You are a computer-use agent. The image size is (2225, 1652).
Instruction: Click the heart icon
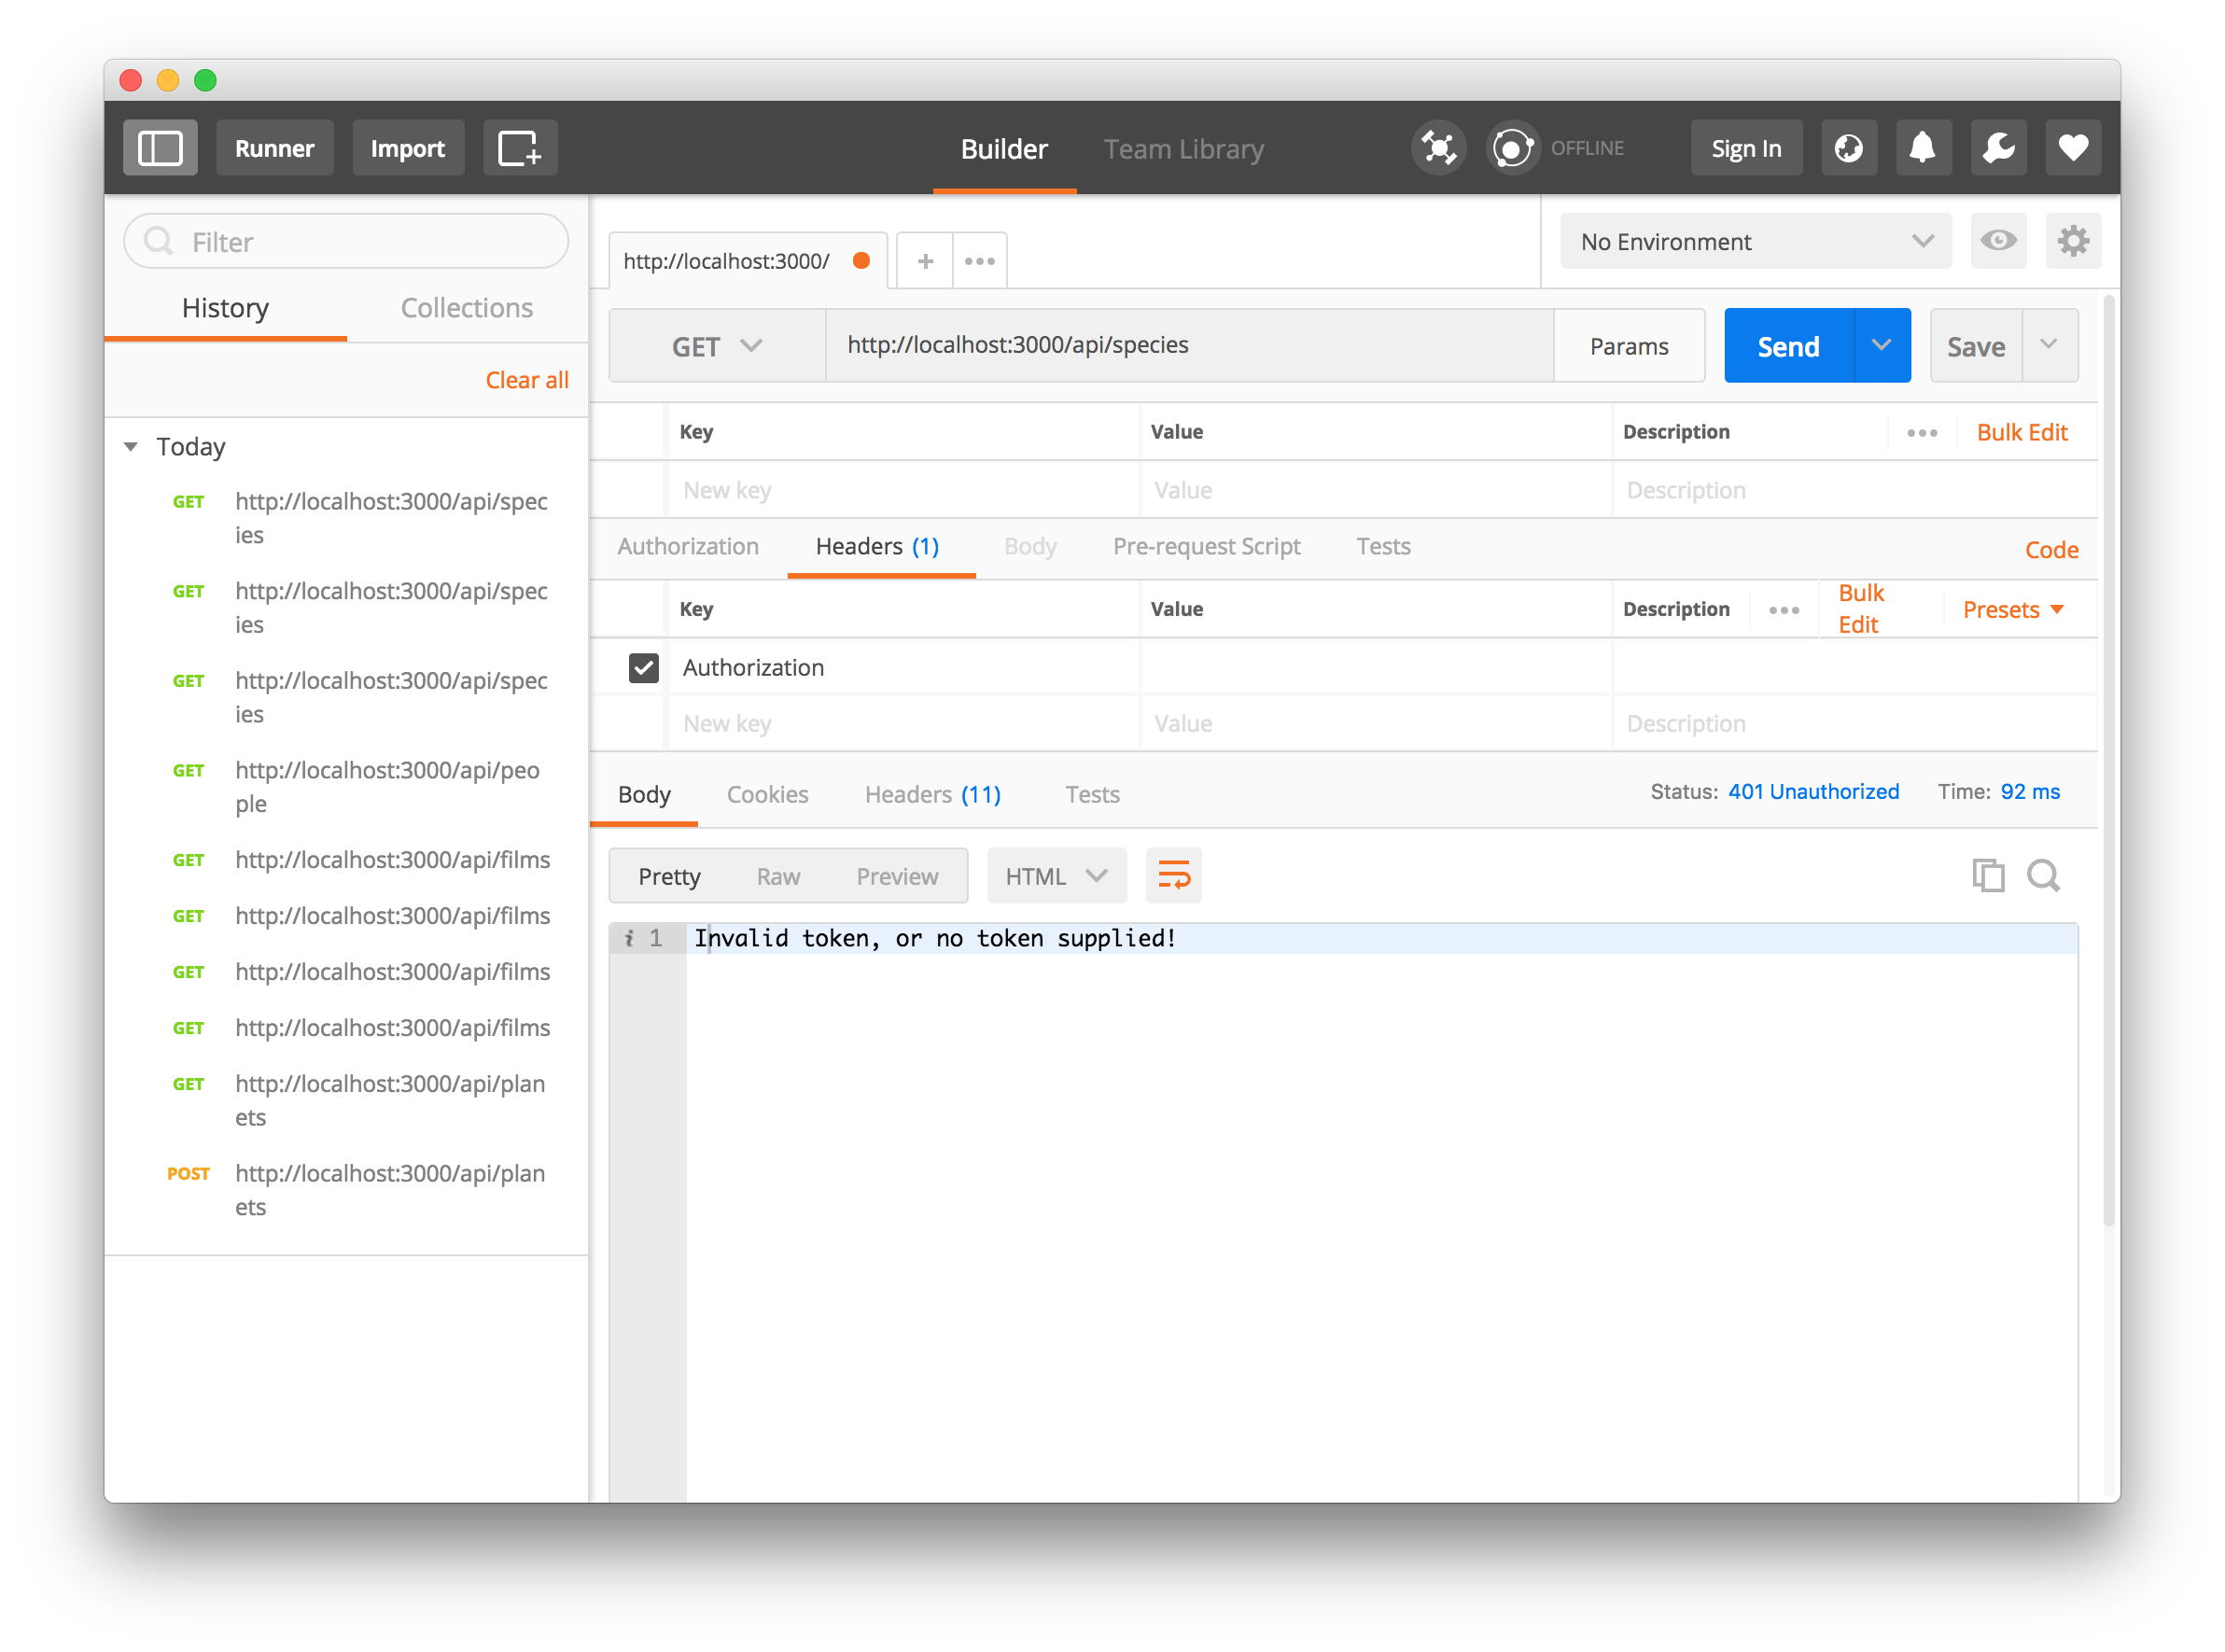click(x=2072, y=148)
